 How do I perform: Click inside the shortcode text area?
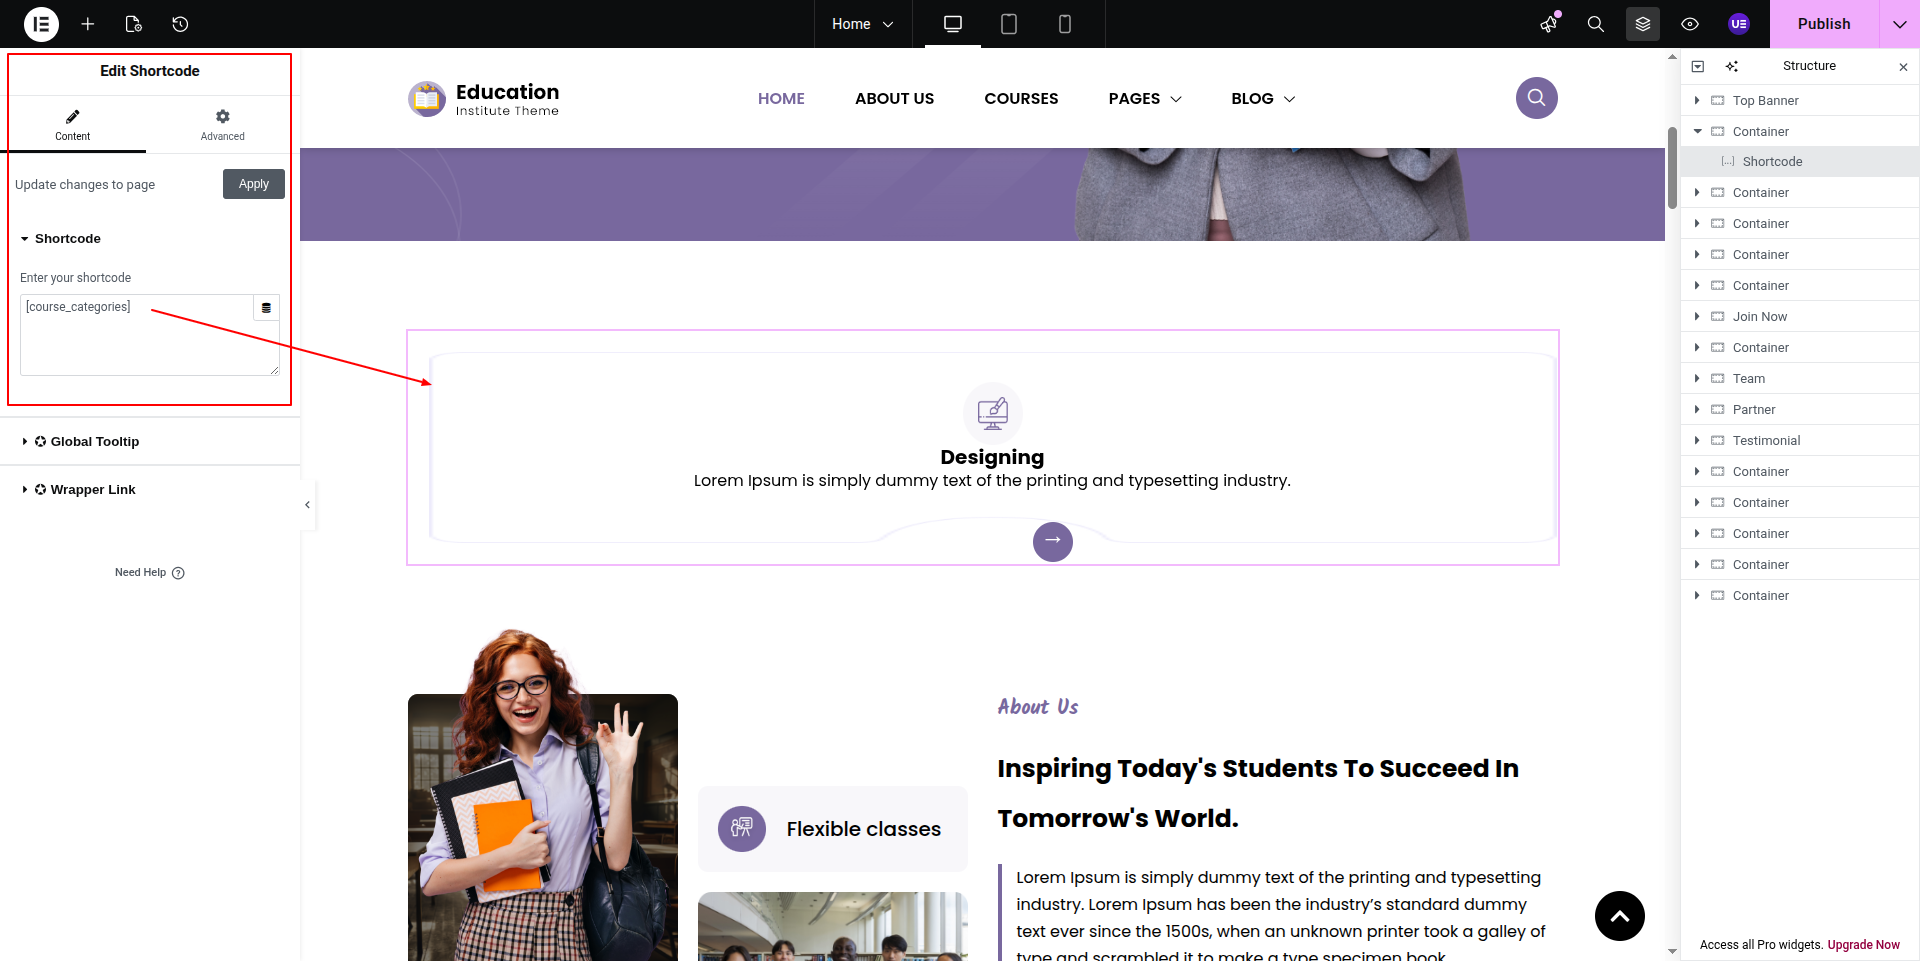(140, 345)
